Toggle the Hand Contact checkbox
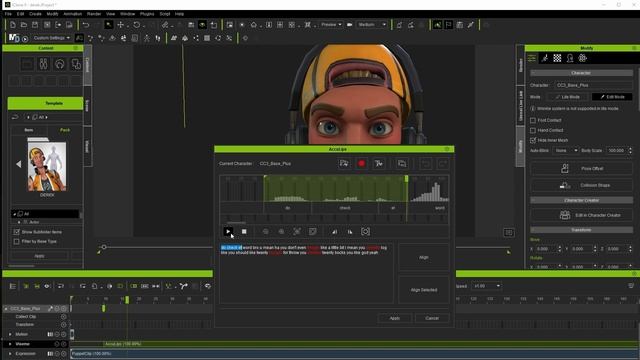Image resolution: width=640 pixels, height=360 pixels. 533,130
